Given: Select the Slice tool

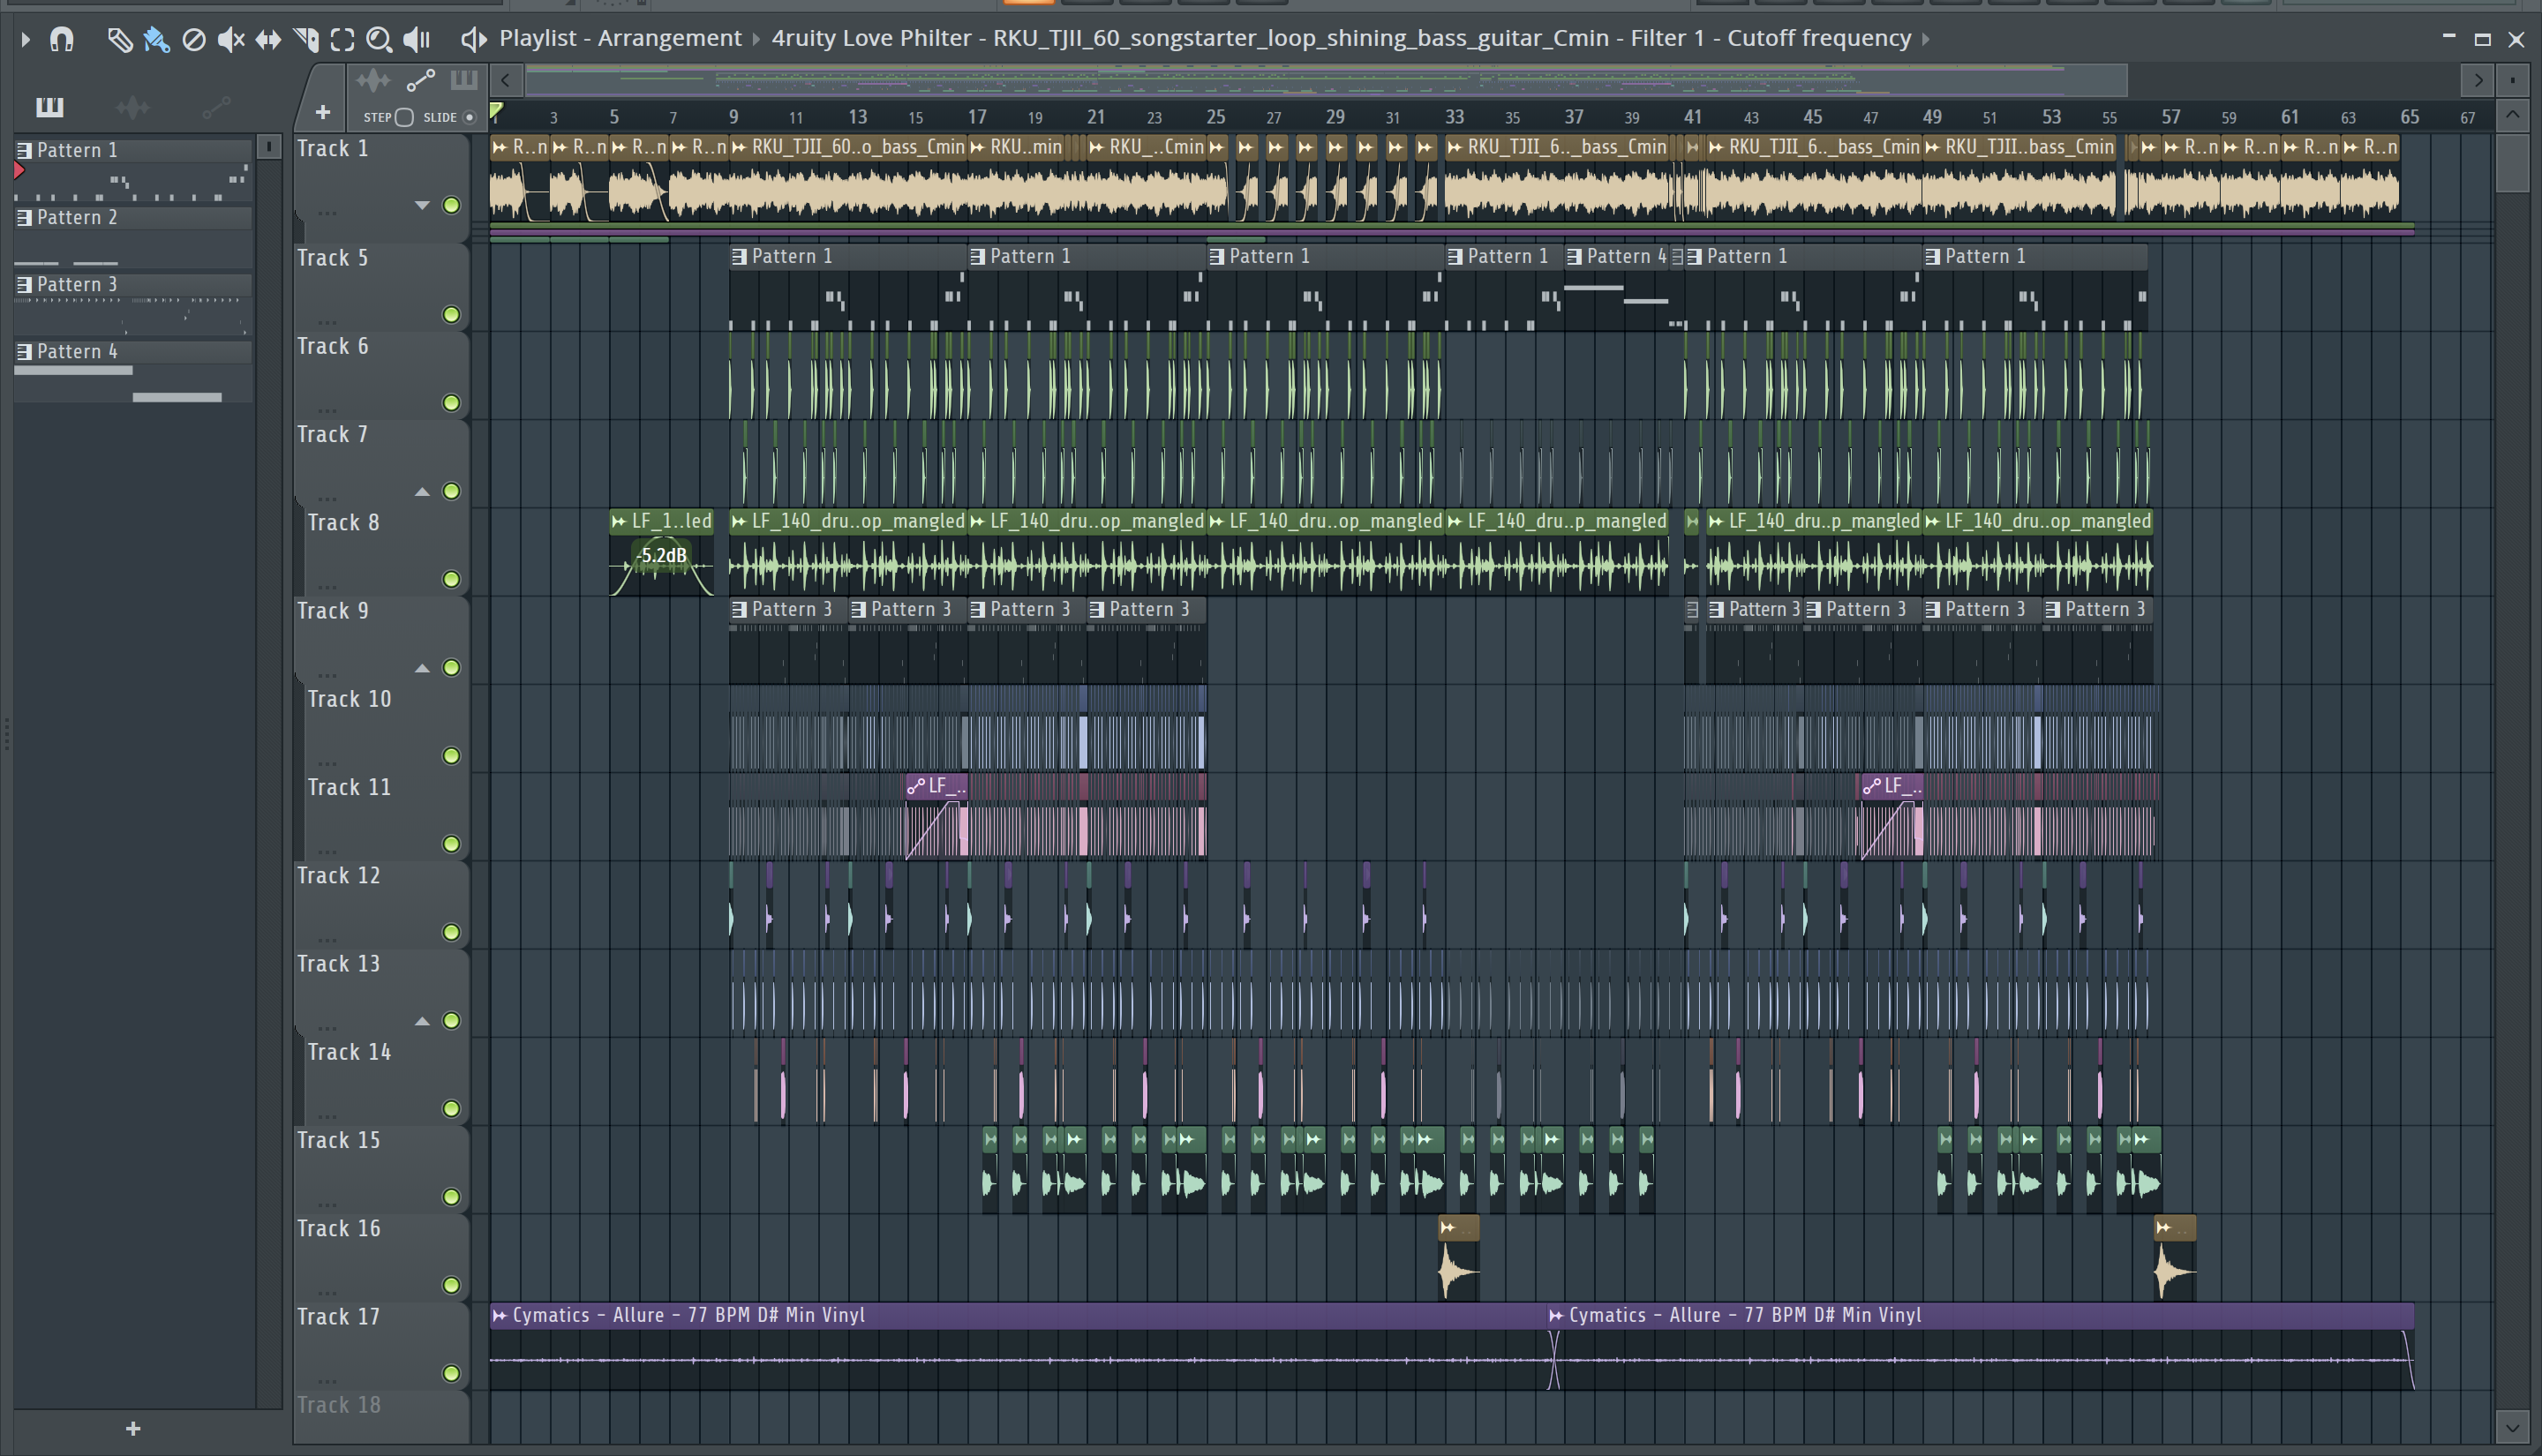Looking at the screenshot, I should coord(306,39).
